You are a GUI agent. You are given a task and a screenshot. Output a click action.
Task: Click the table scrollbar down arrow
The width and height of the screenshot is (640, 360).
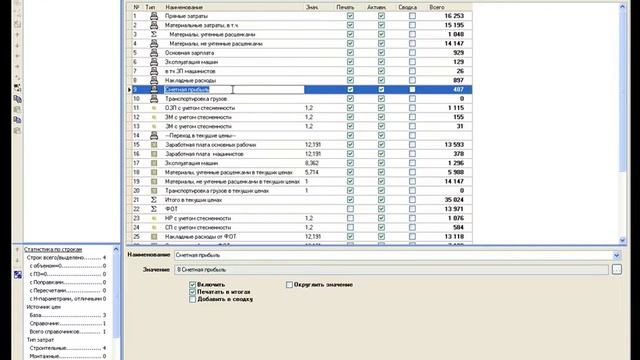coord(622,240)
